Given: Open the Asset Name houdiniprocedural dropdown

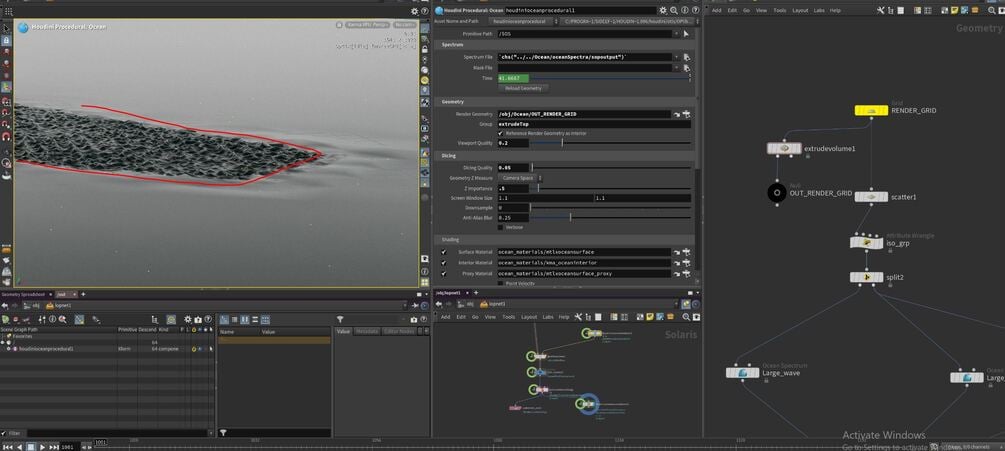Looking at the screenshot, I should point(527,21).
